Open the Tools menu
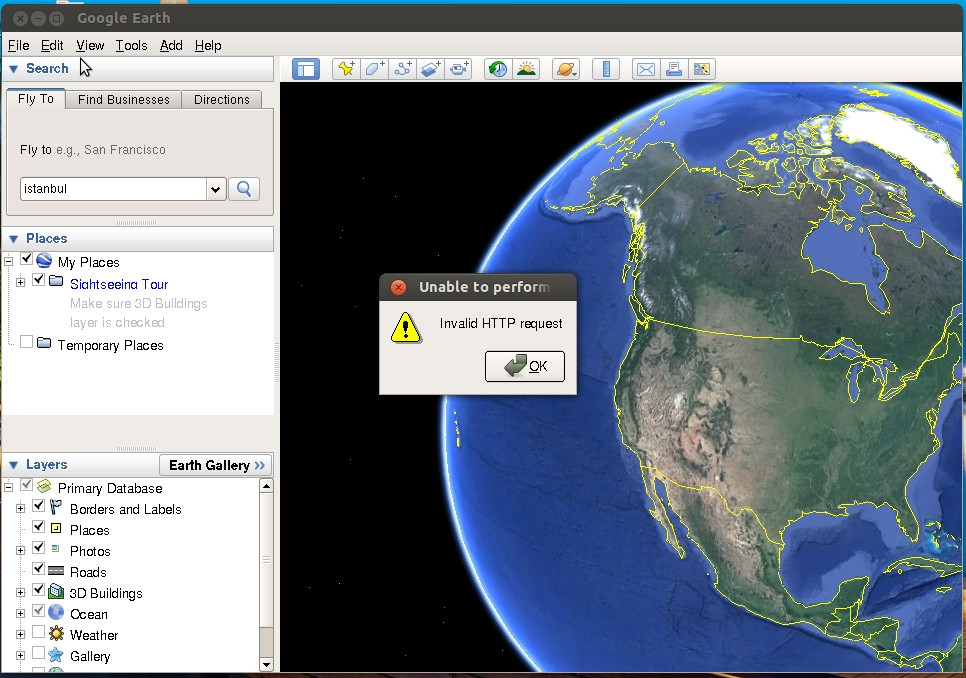 click(131, 46)
